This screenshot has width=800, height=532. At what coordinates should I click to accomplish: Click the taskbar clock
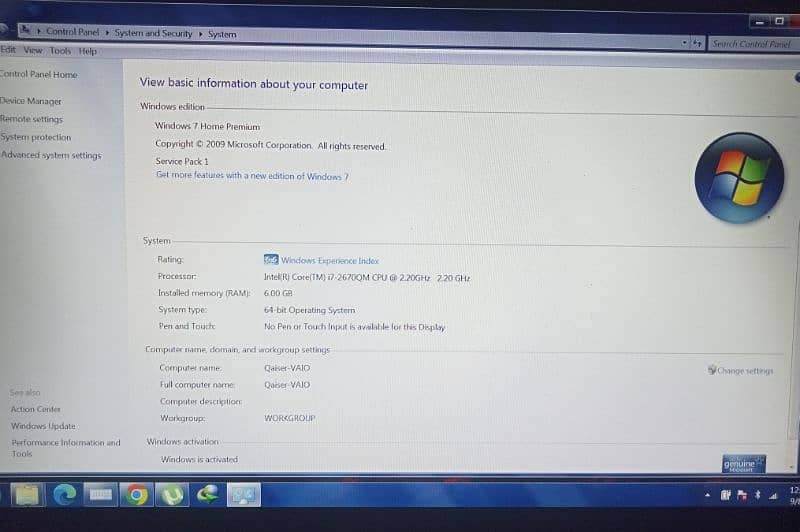coord(794,496)
